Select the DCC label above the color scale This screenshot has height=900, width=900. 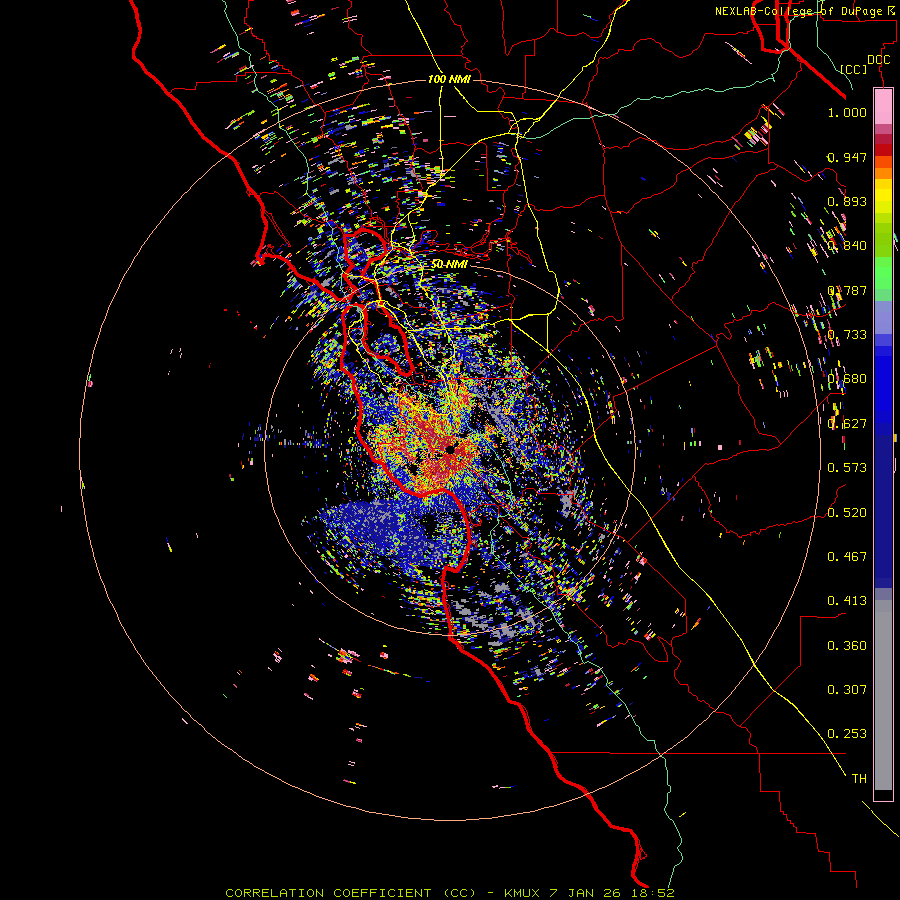(879, 60)
